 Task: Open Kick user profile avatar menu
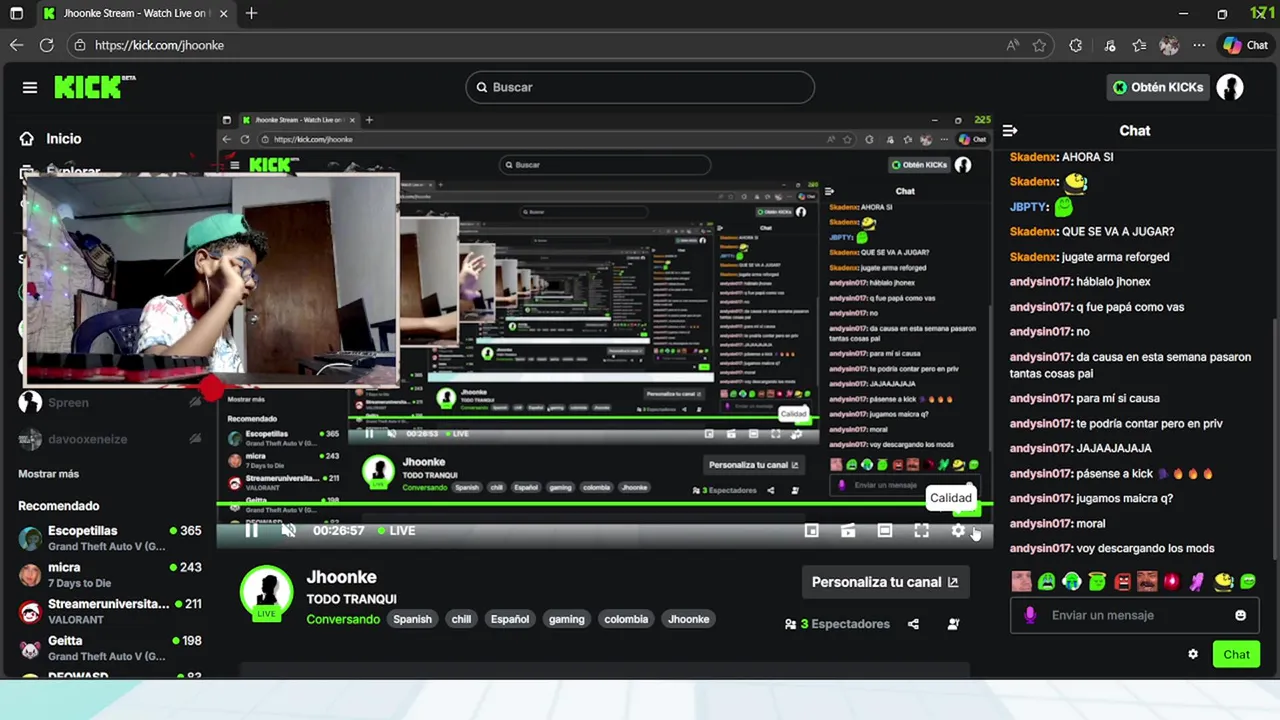pos(1230,87)
